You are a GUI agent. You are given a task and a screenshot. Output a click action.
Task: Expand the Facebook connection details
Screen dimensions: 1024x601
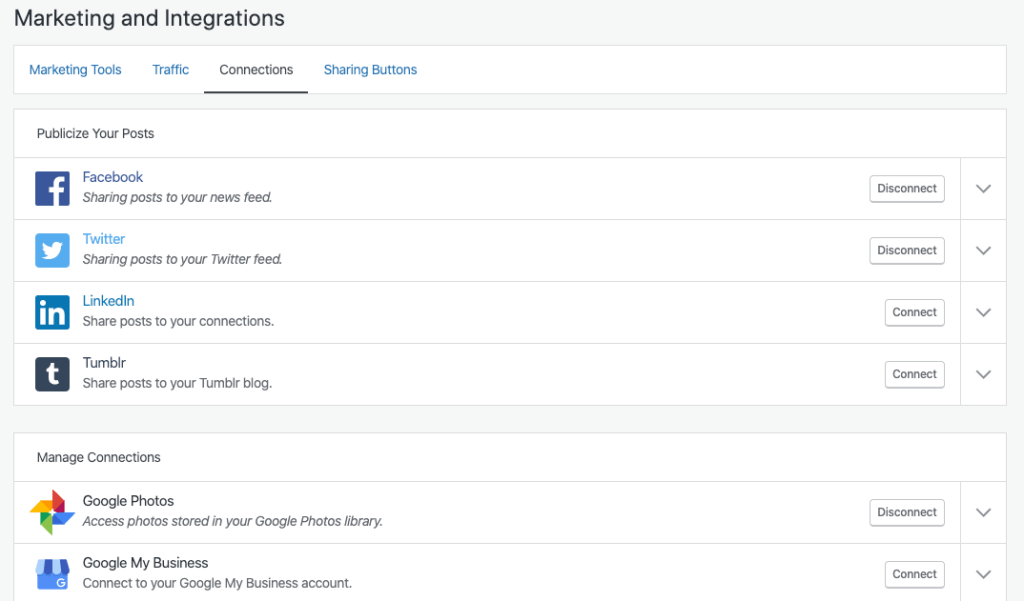[983, 188]
